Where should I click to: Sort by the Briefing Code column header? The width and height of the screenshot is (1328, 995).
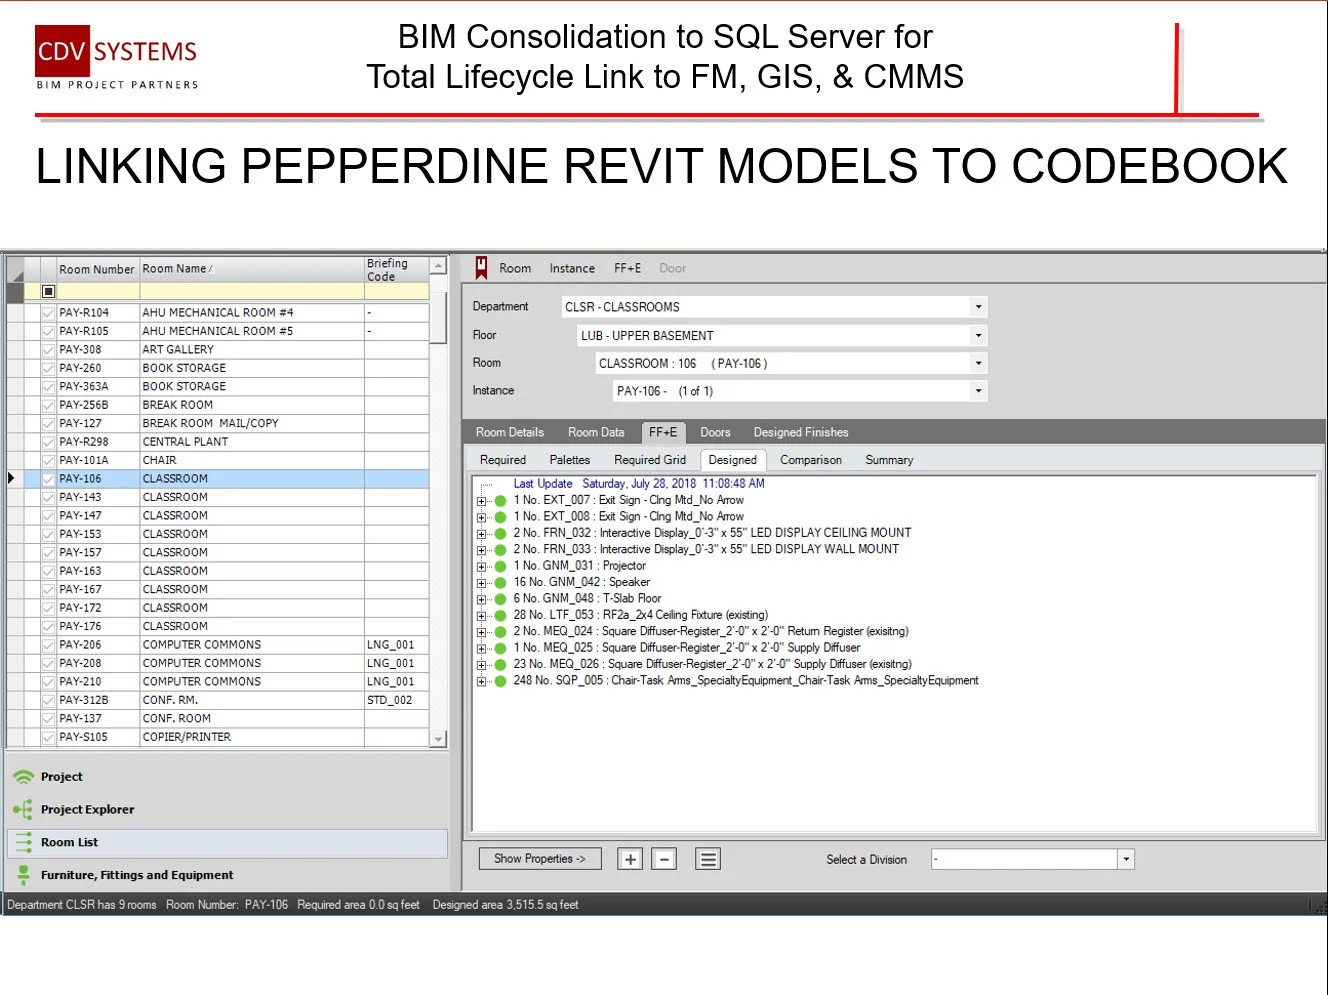pyautogui.click(x=396, y=269)
